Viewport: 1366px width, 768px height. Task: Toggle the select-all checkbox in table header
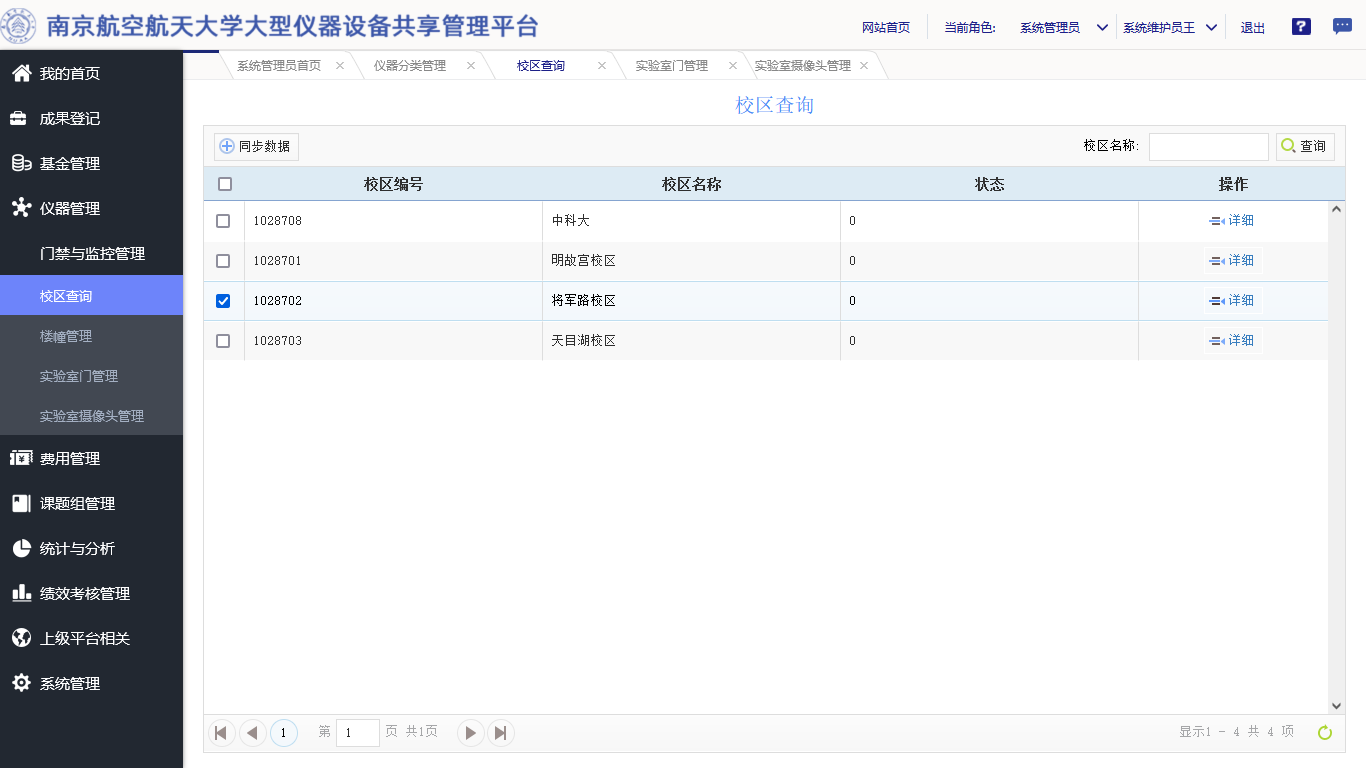click(225, 184)
